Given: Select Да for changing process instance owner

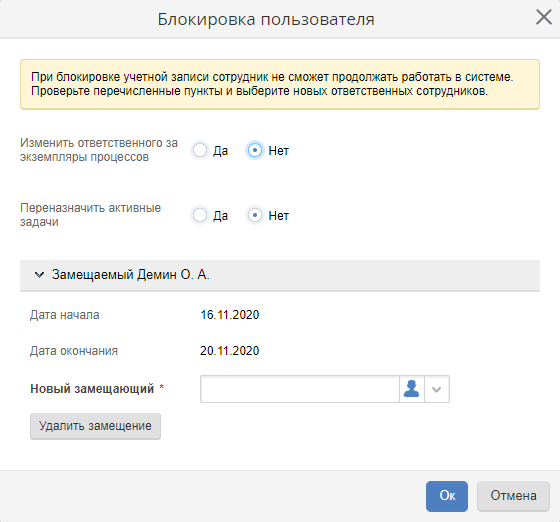Looking at the screenshot, I should 200,150.
